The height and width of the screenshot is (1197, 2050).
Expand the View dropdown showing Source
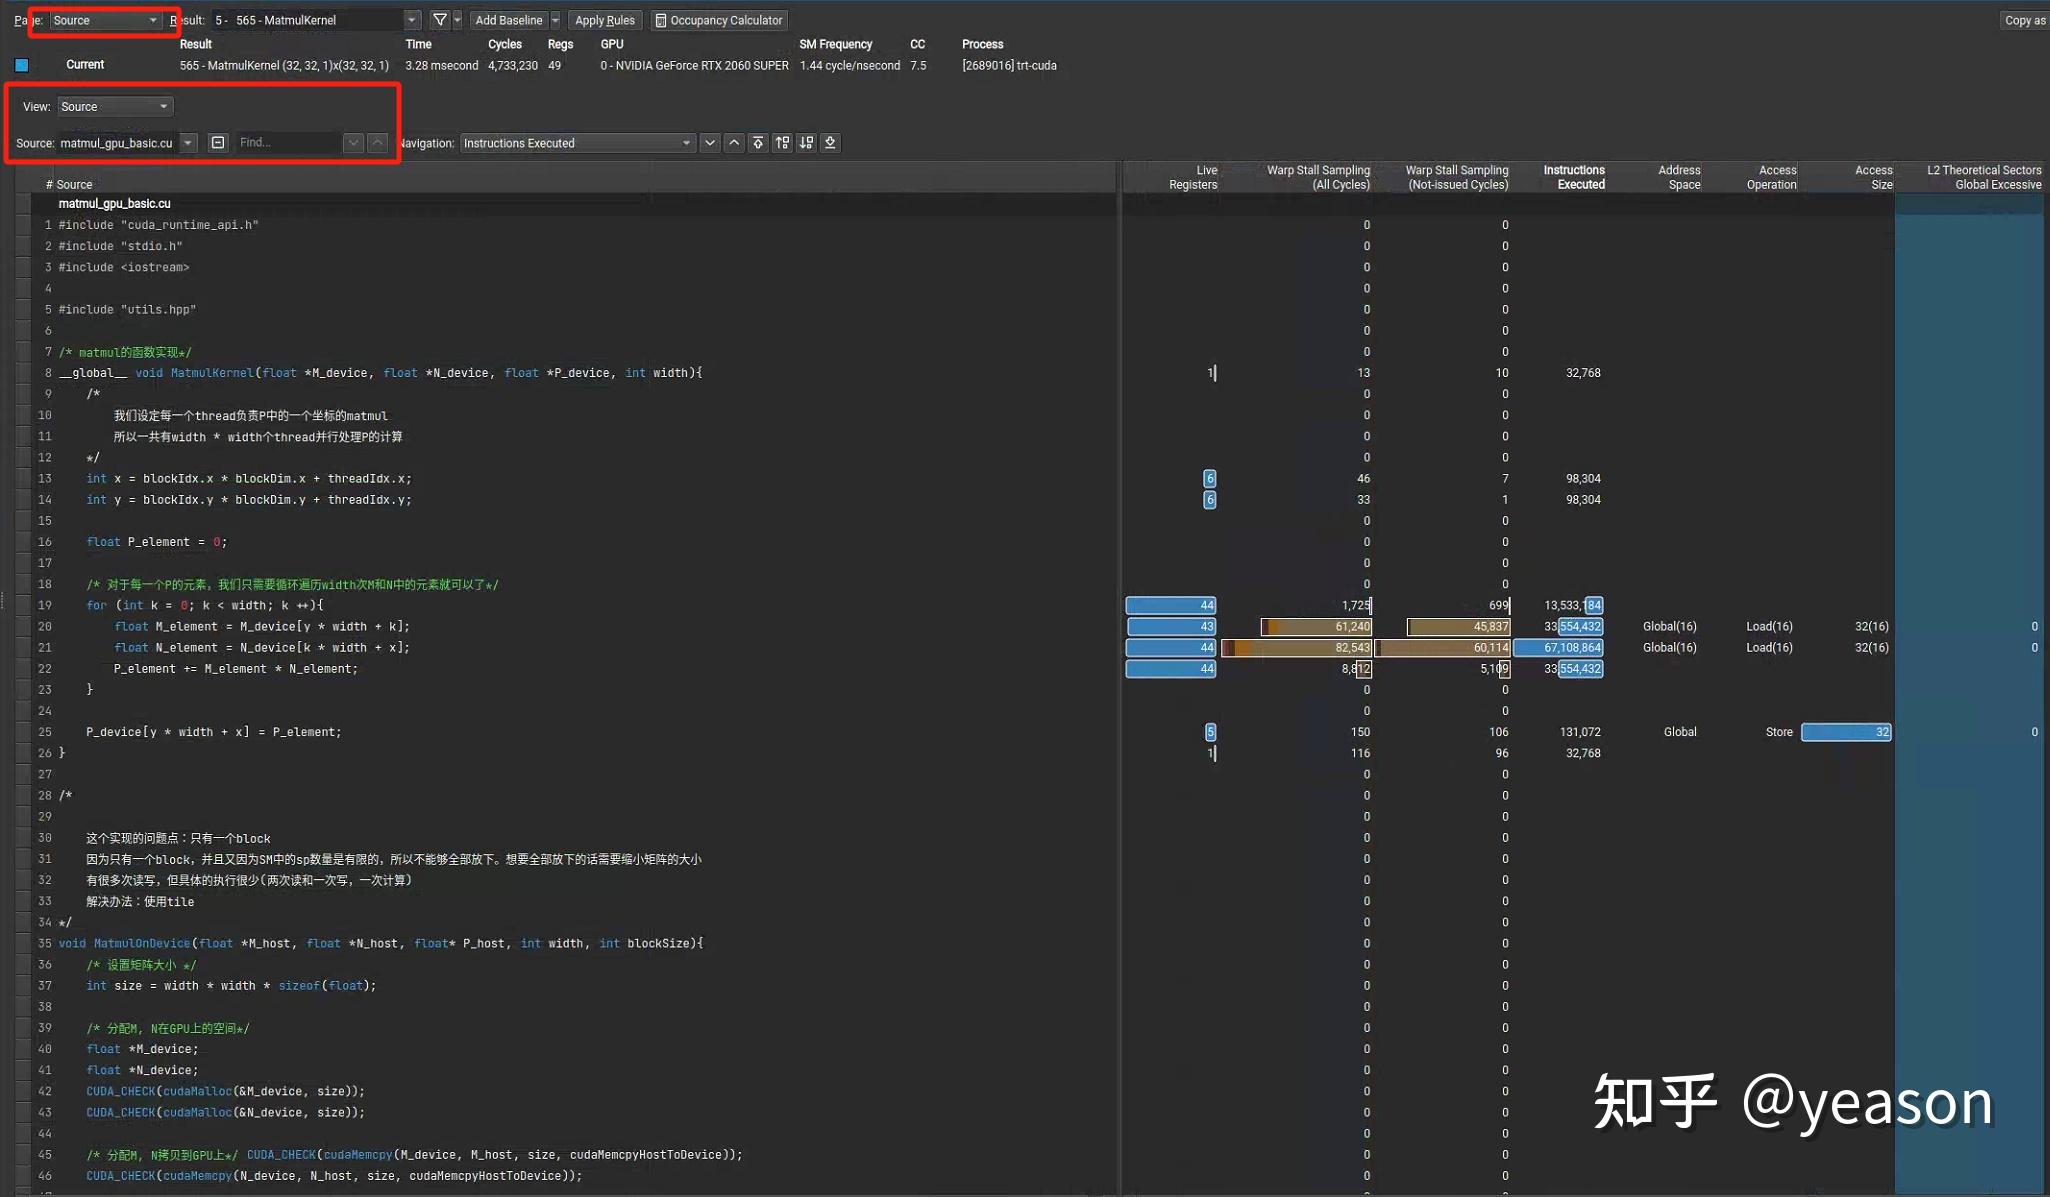coord(114,106)
